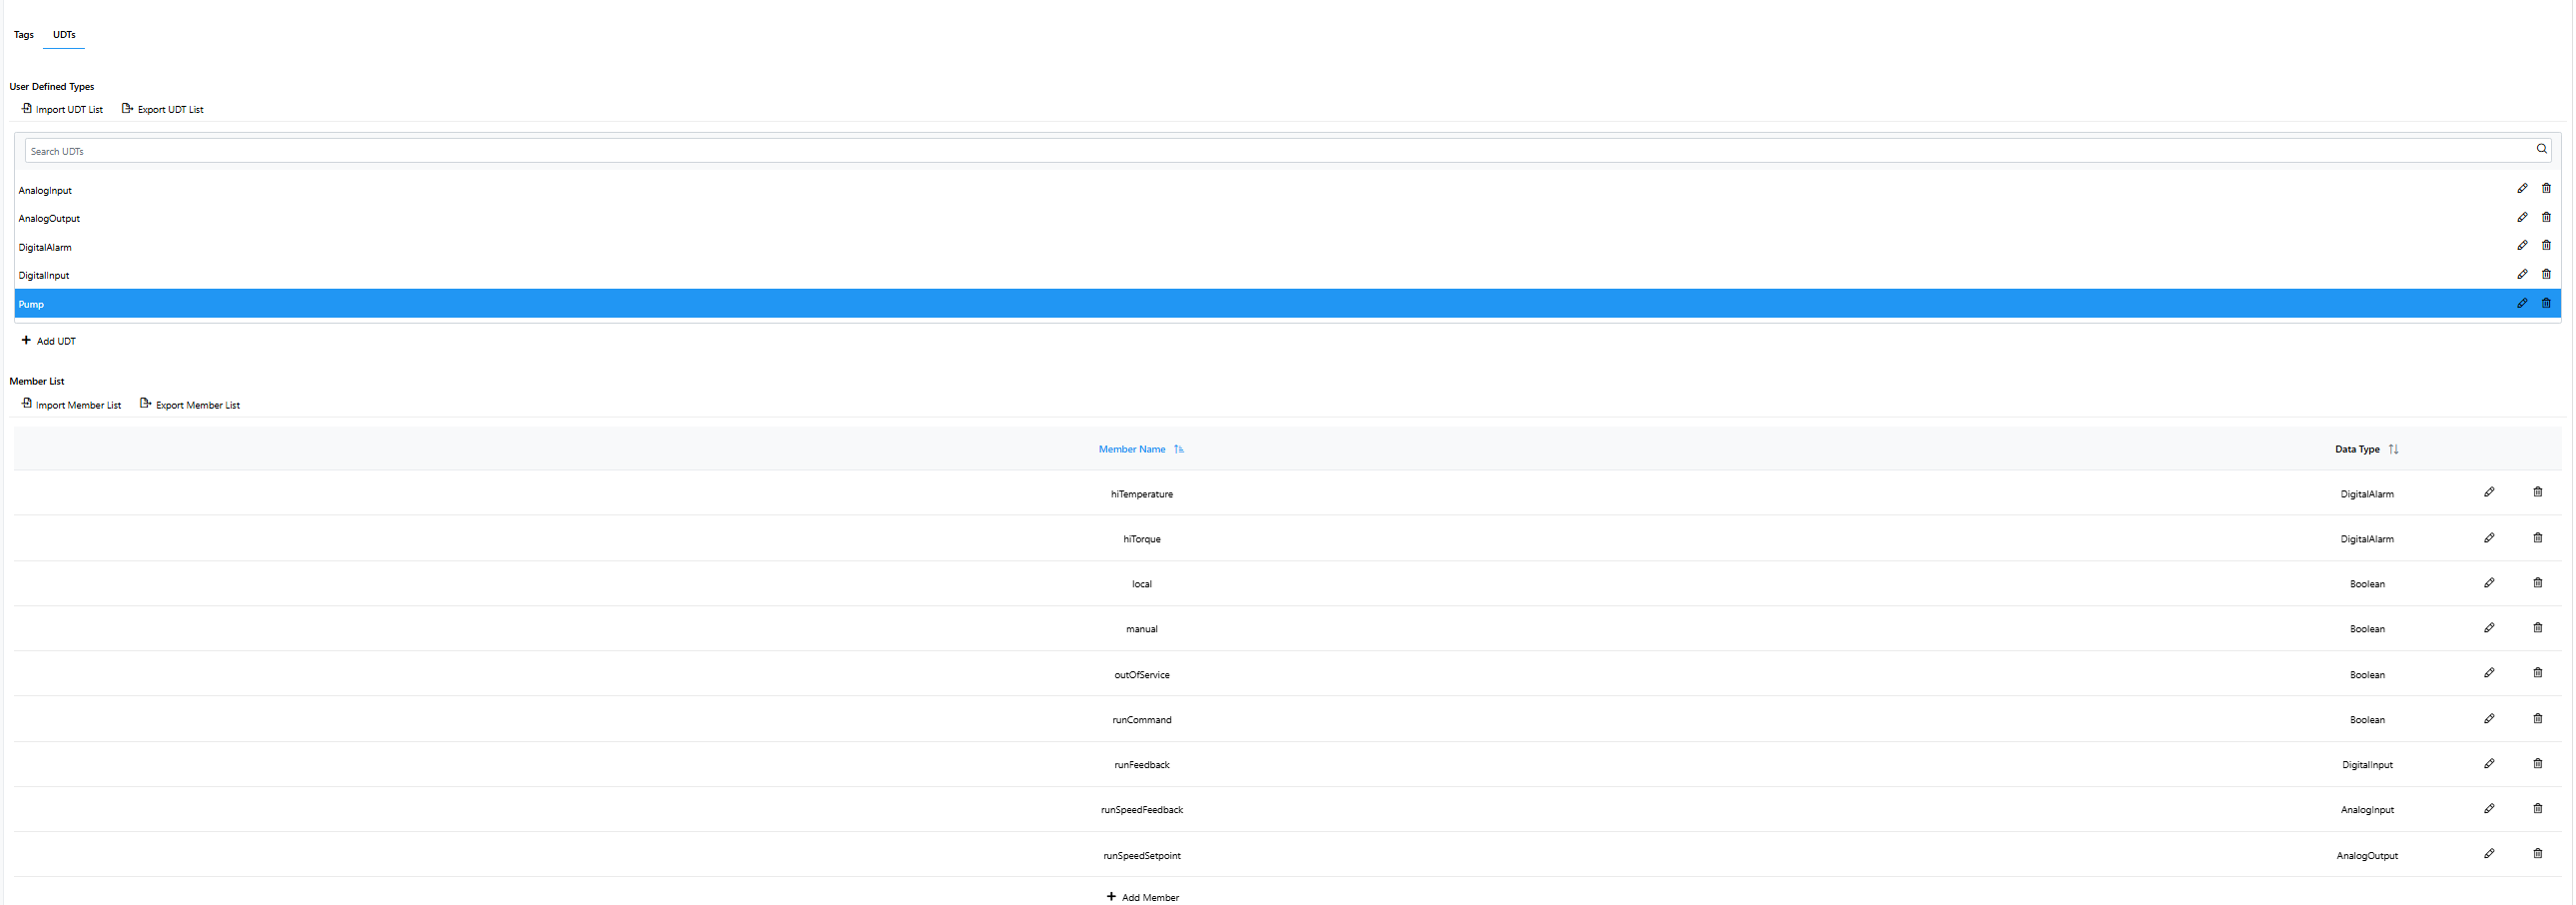Delete the AnalogInput UDT trash icon
2576x905 pixels.
[2546, 189]
